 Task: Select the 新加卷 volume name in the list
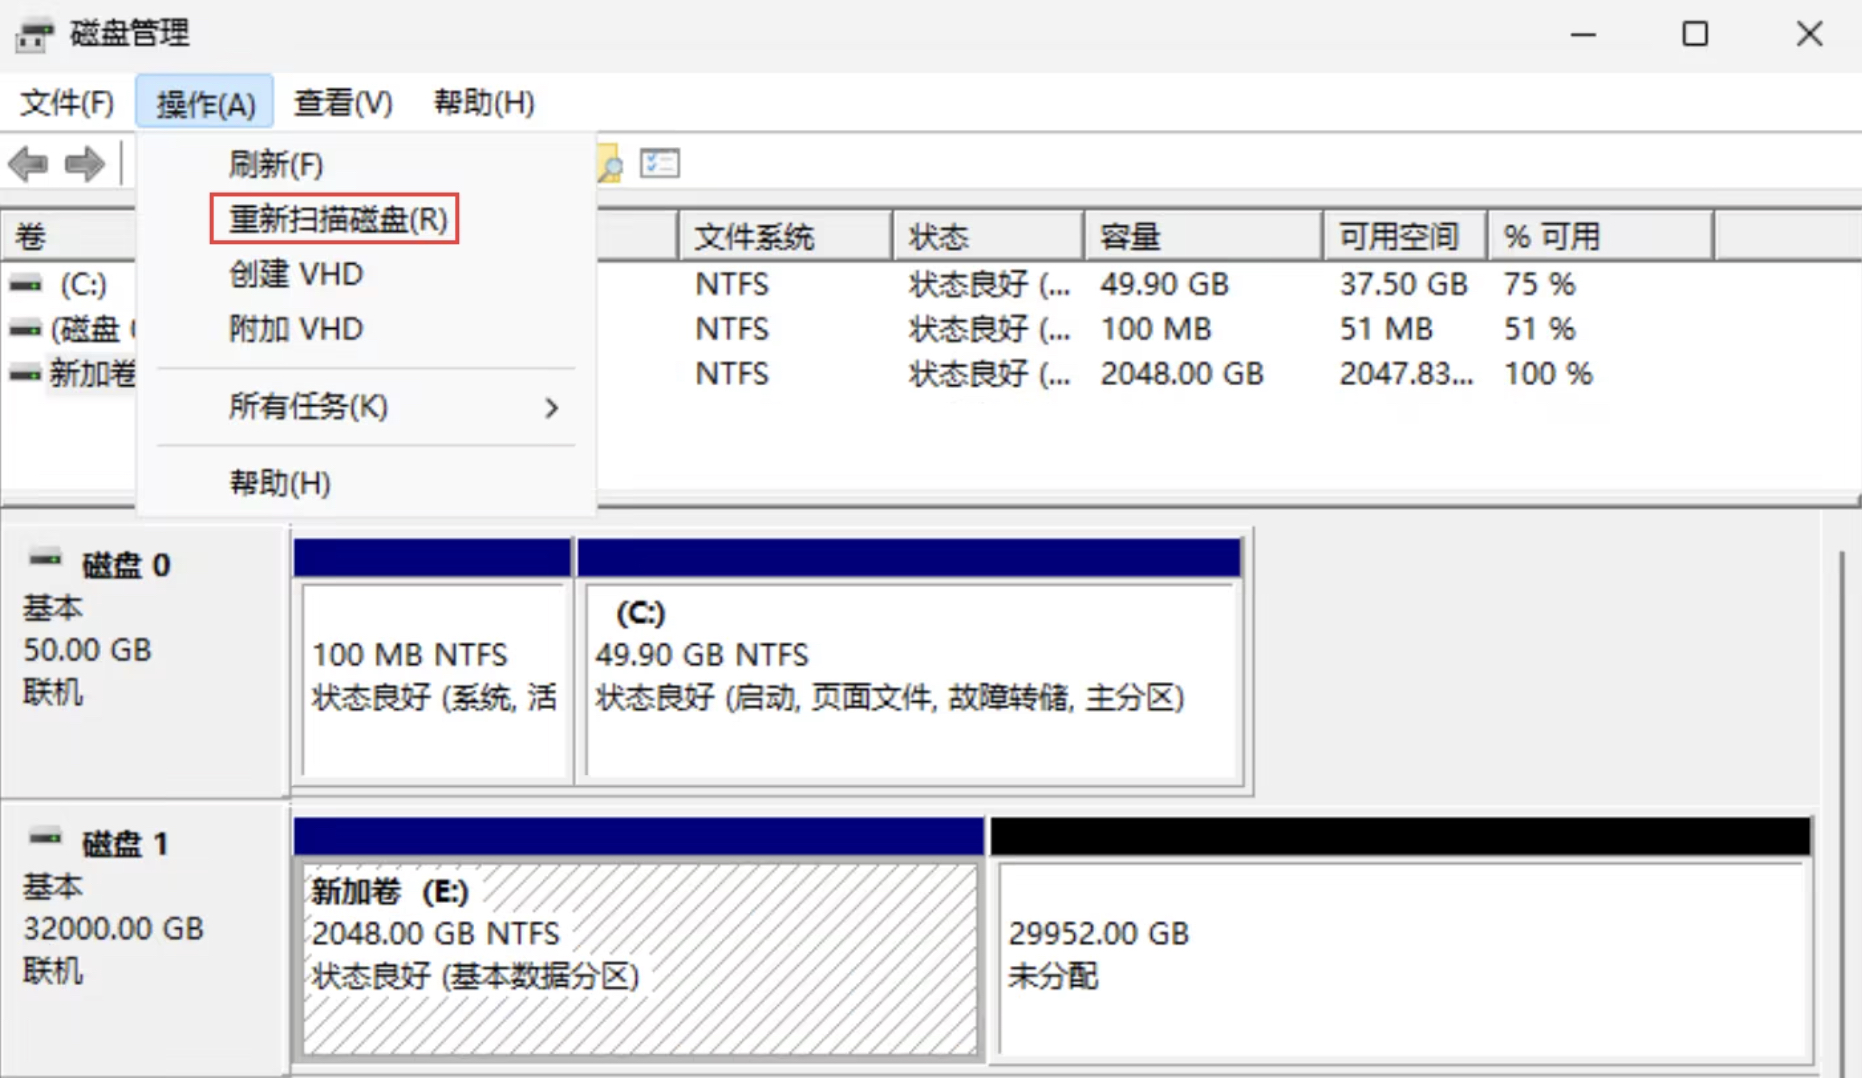pos(92,374)
